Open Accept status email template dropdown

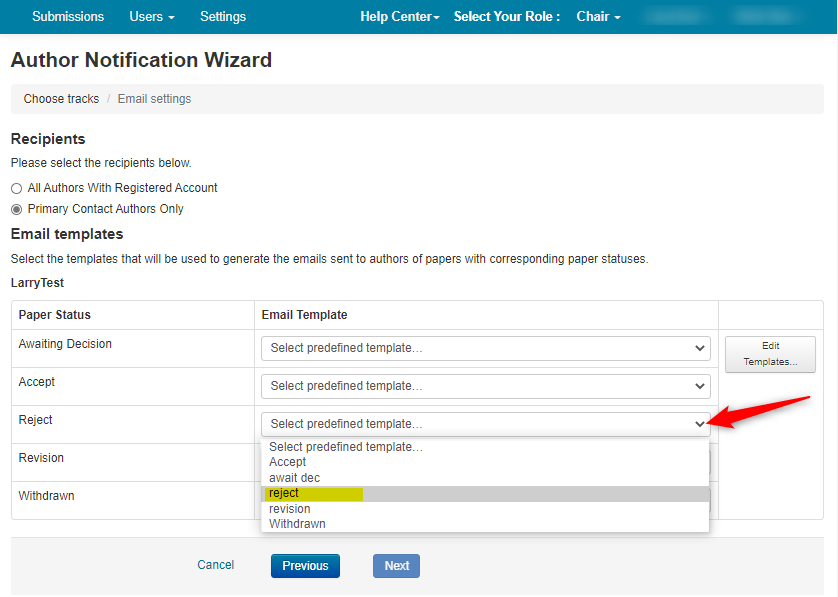485,386
